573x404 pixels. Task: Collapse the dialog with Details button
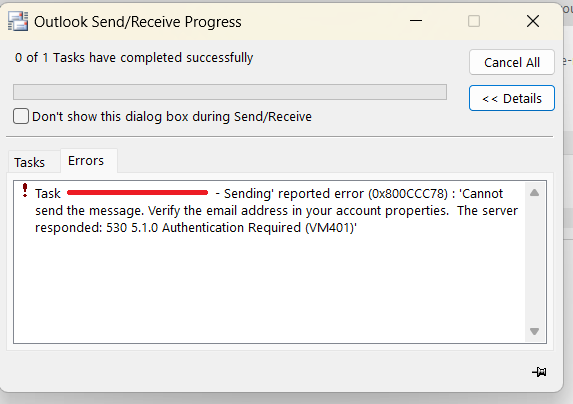pos(512,98)
